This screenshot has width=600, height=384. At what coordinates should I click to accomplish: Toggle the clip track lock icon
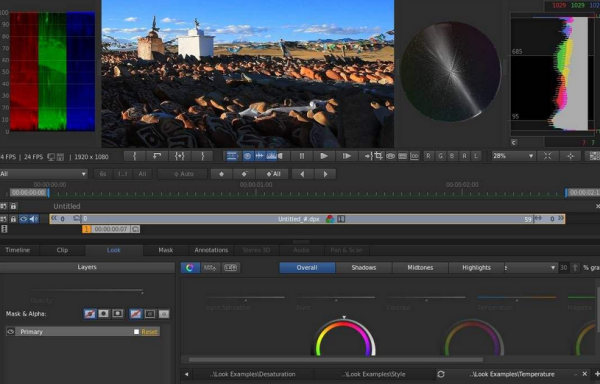[x=13, y=219]
